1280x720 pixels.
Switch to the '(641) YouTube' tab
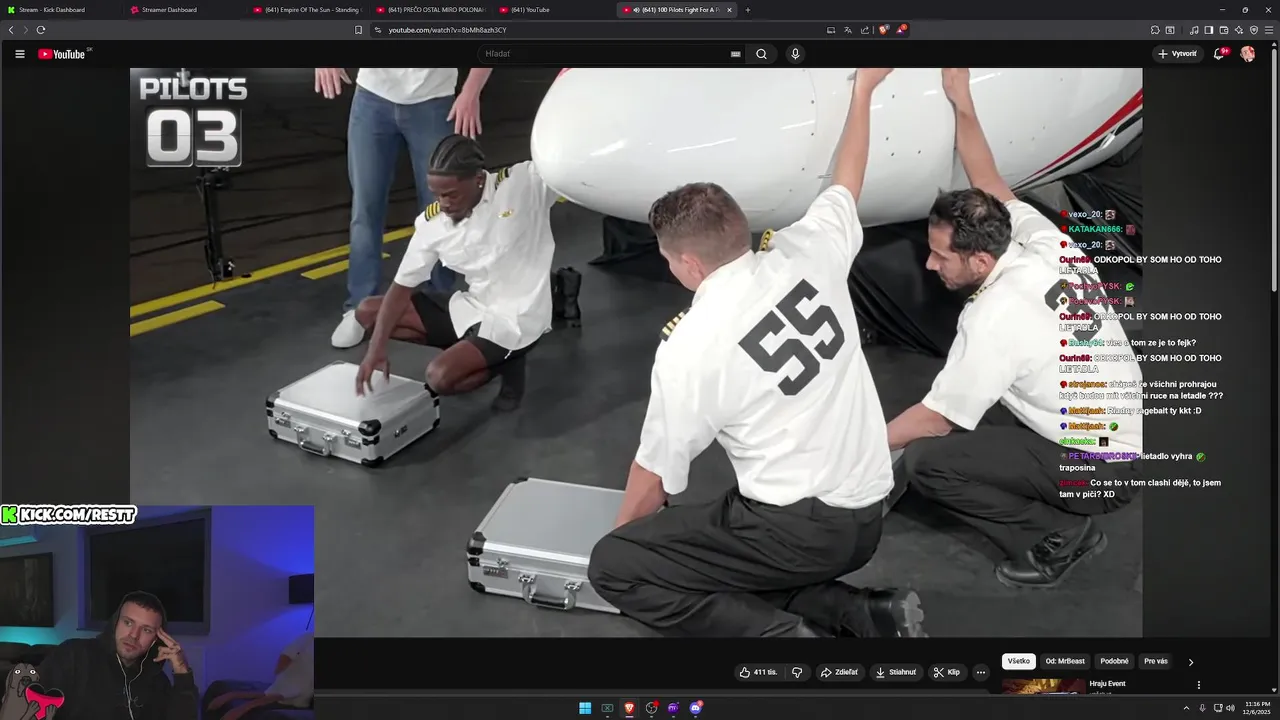coord(552,10)
